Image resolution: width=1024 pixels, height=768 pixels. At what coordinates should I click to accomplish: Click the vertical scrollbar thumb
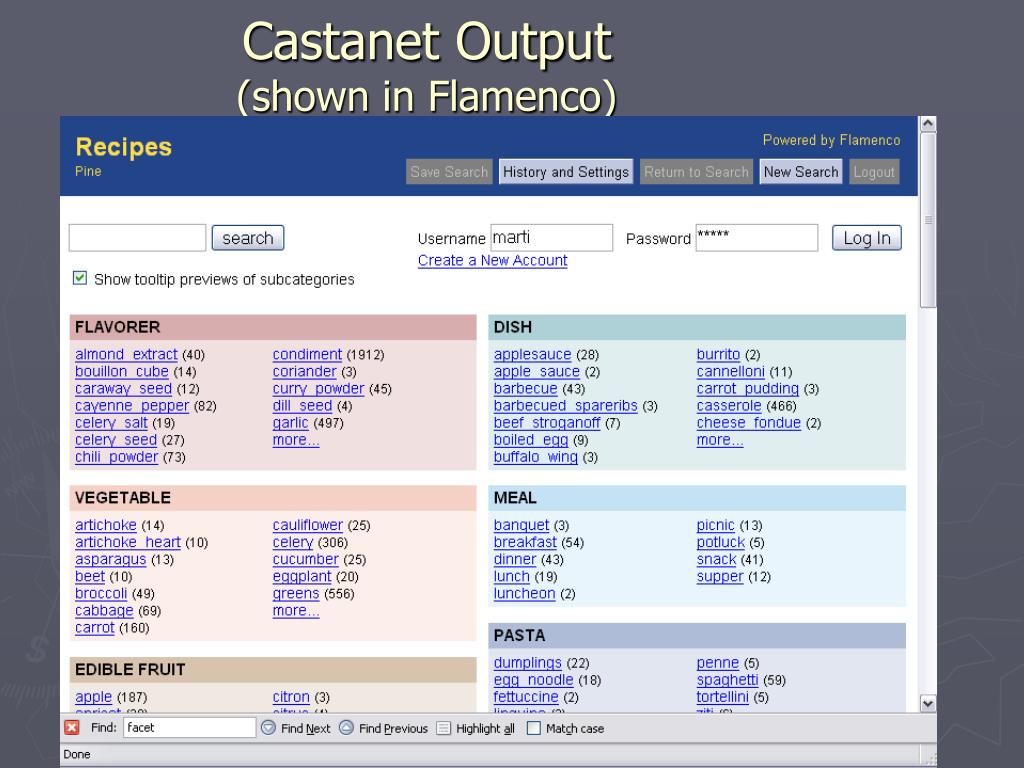click(927, 220)
